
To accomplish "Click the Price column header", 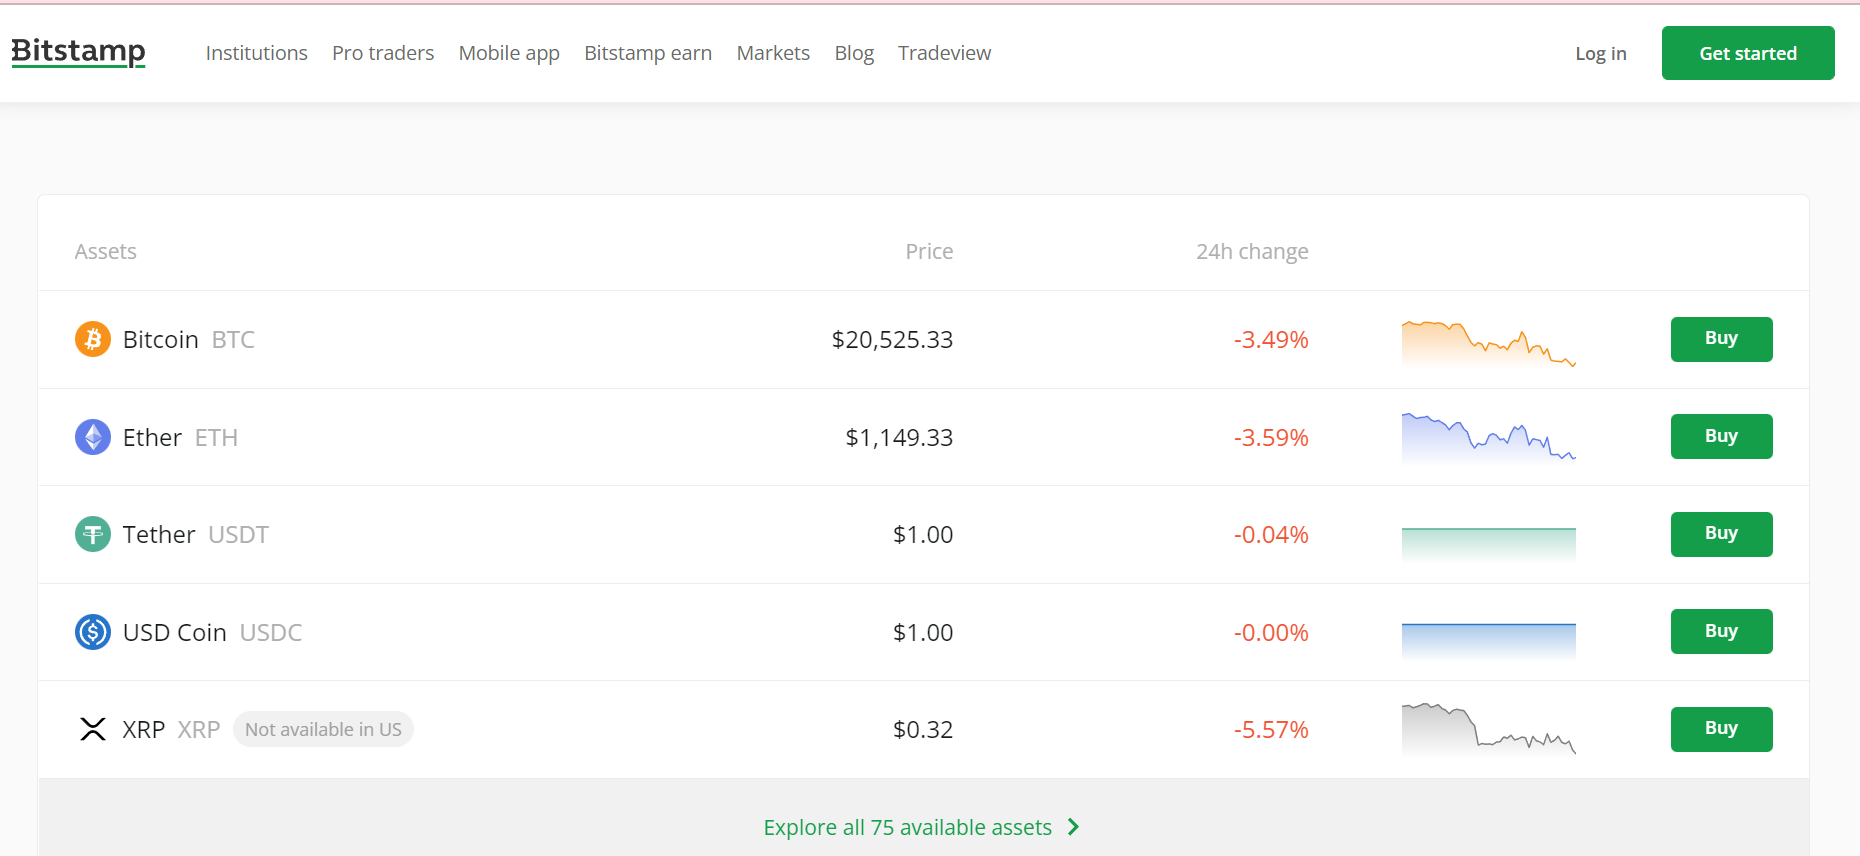I will pos(929,252).
